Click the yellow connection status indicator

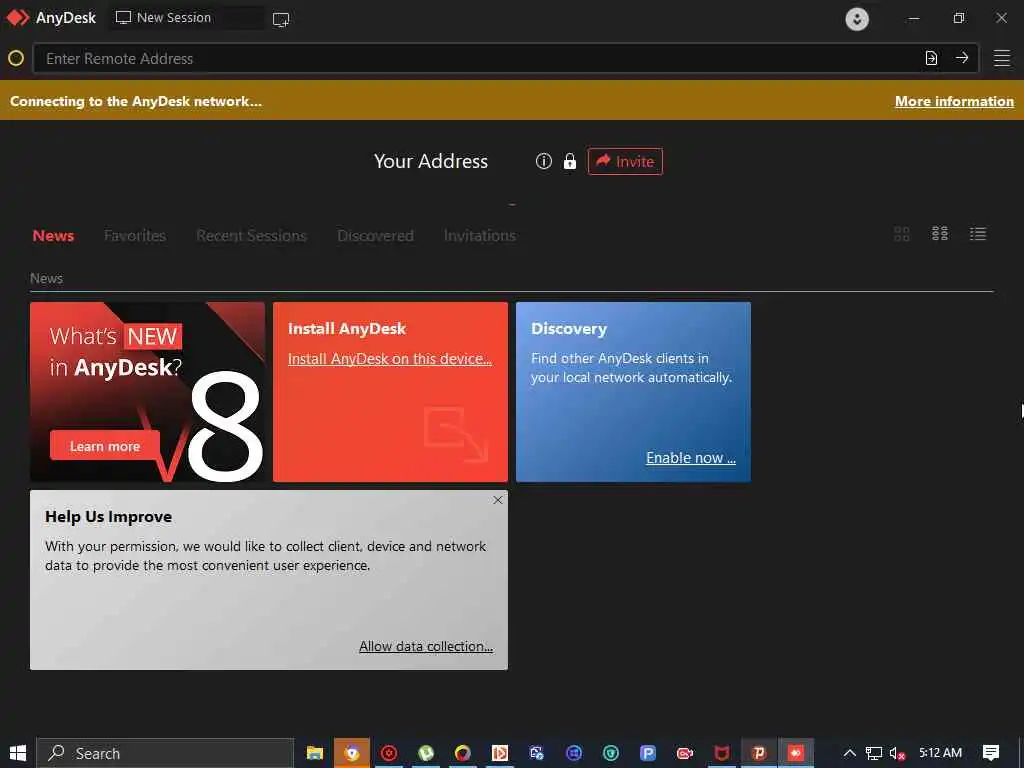click(x=16, y=59)
